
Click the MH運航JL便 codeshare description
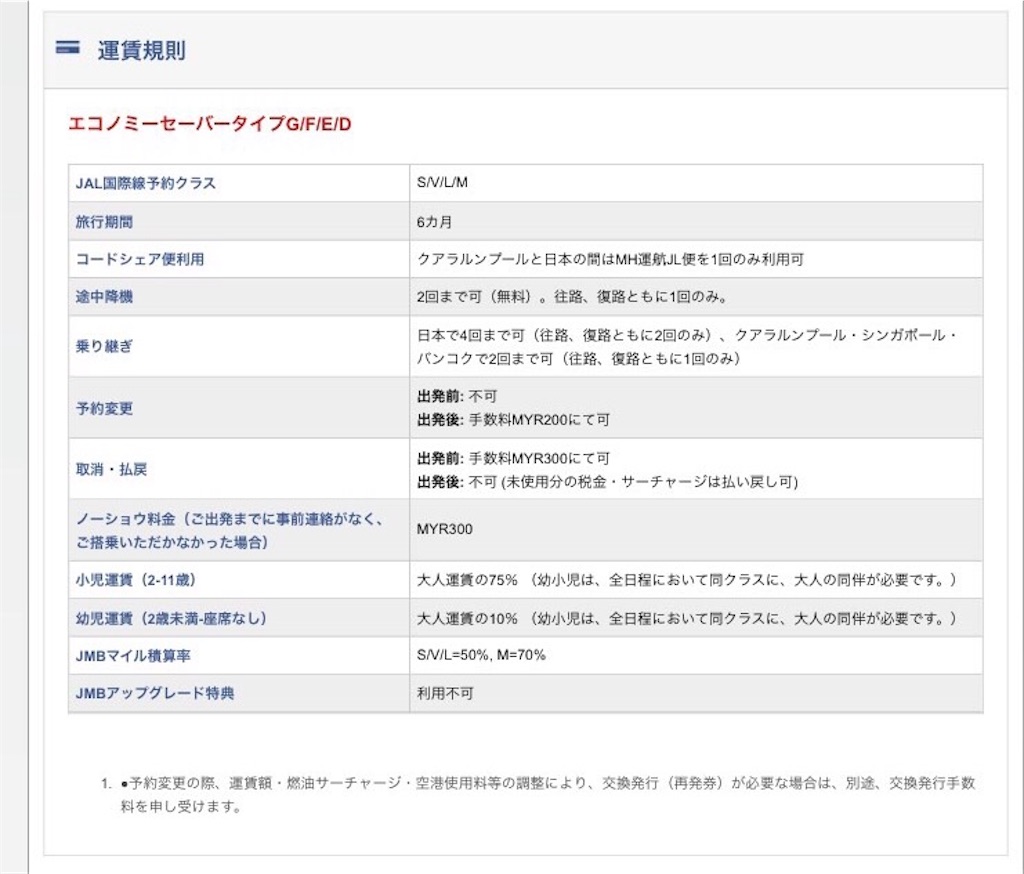[610, 259]
